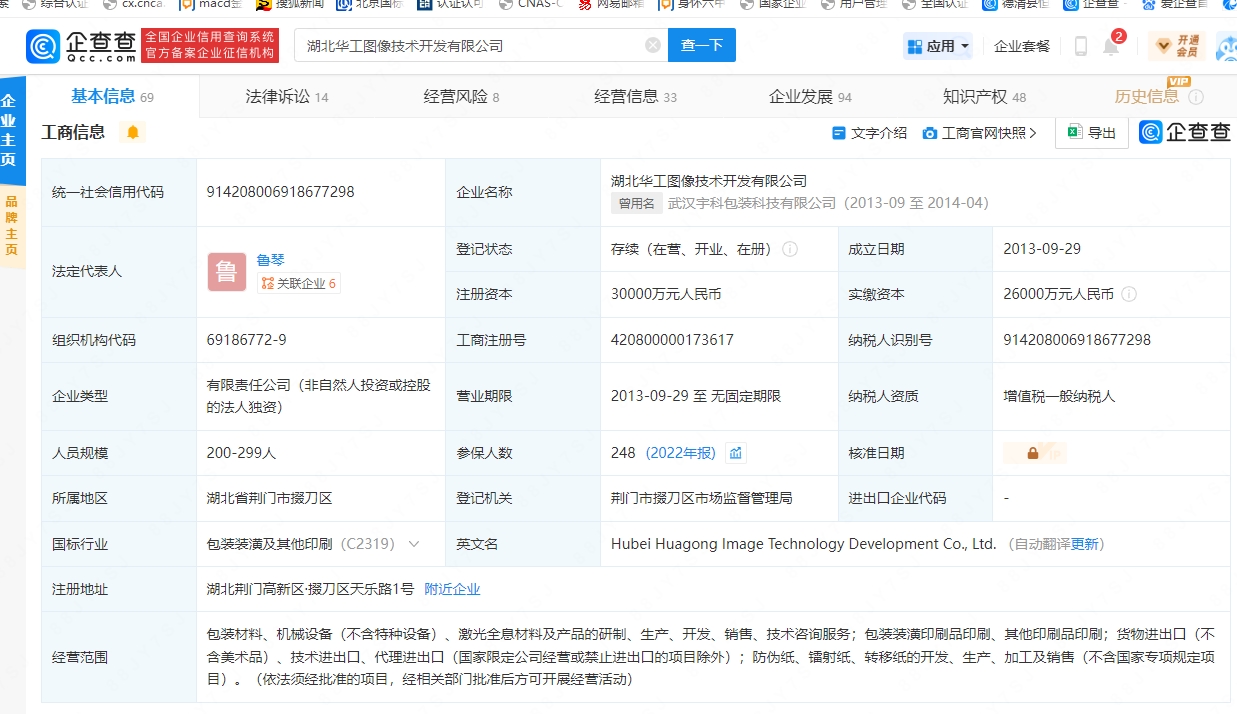Click the 开通会员 button
Image resolution: width=1237 pixels, height=714 pixels.
click(x=1176, y=46)
